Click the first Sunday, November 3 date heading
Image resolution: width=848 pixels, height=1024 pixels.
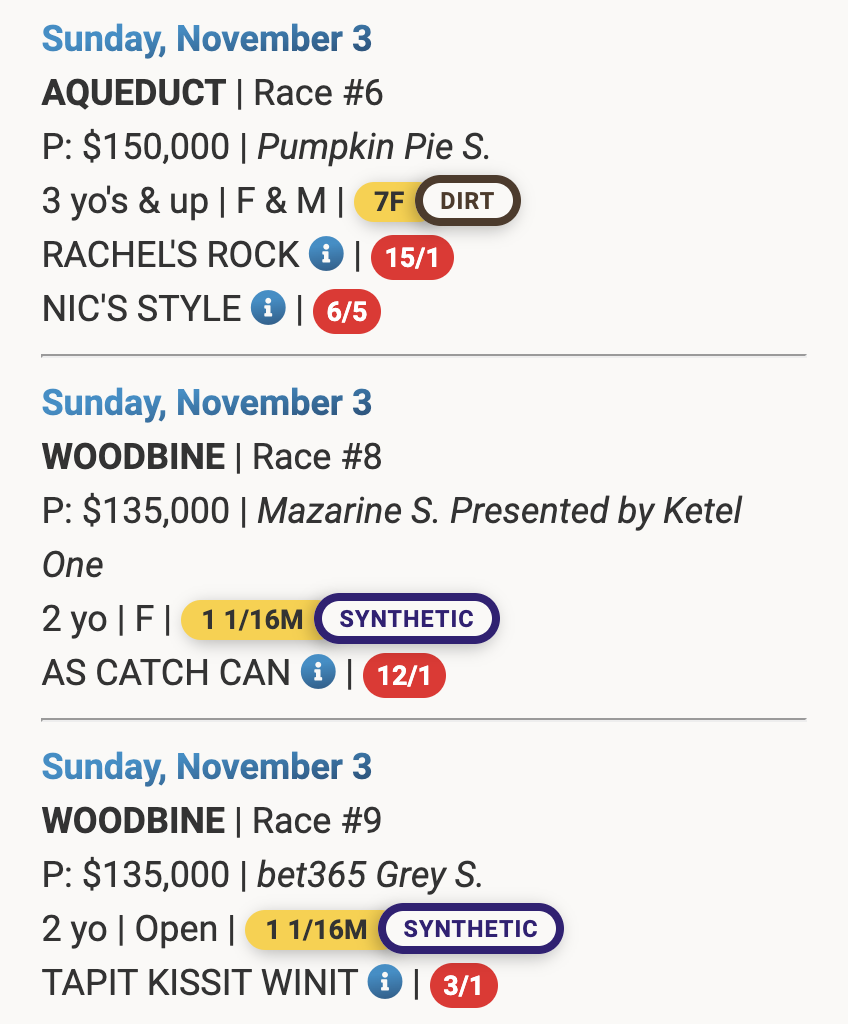pos(207,39)
